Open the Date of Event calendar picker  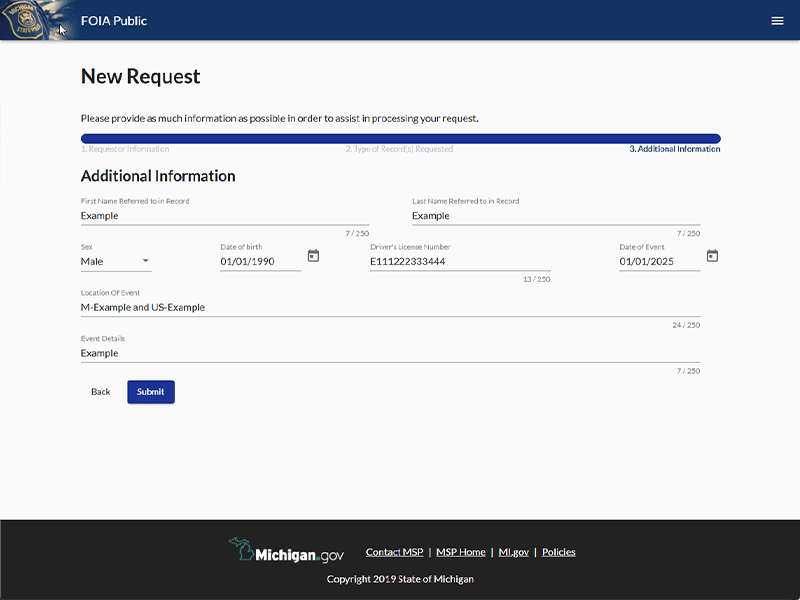coord(712,256)
